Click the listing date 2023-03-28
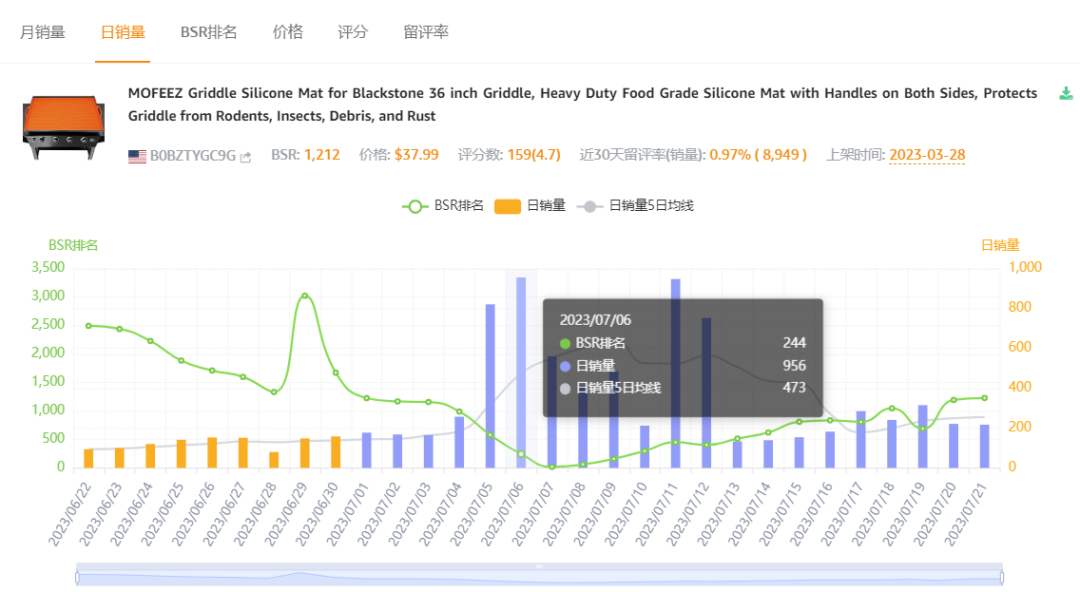The image size is (1080, 592). tap(927, 155)
